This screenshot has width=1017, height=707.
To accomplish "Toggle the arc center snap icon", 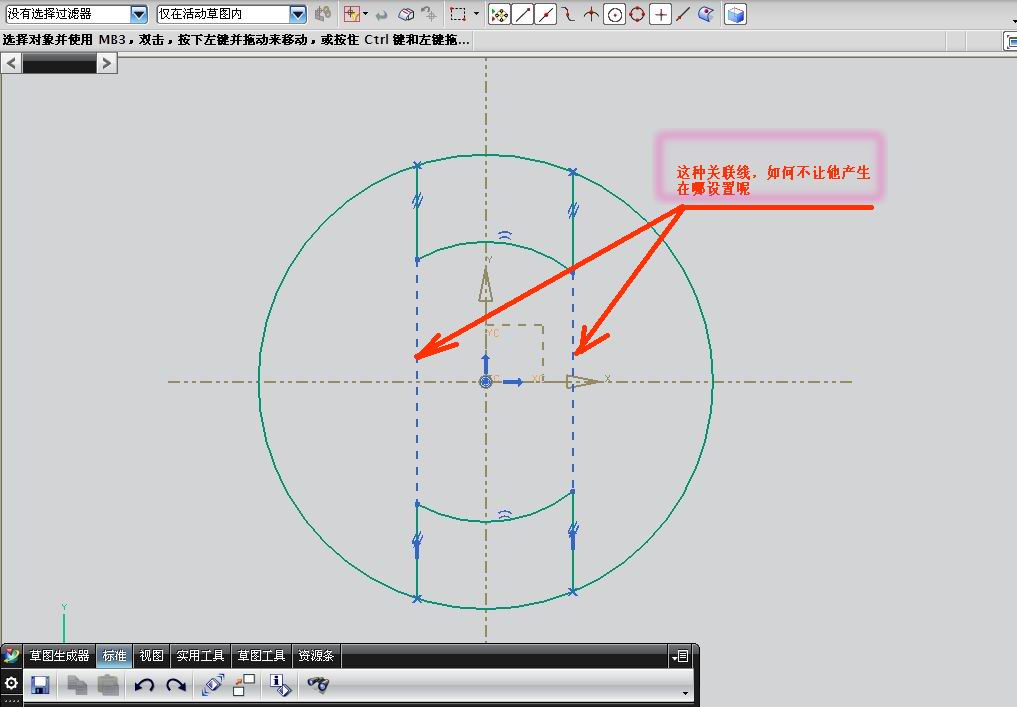I will click(x=614, y=14).
